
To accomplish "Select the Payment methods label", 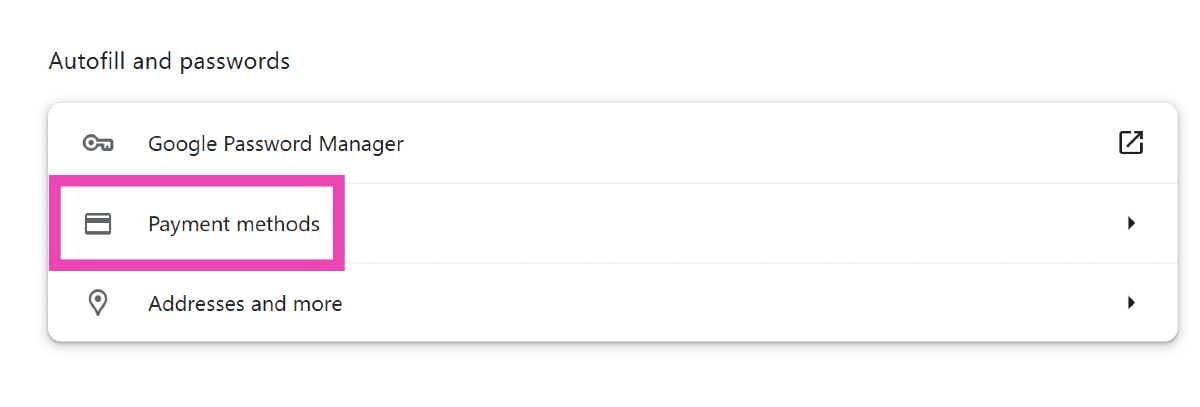I will tap(234, 223).
